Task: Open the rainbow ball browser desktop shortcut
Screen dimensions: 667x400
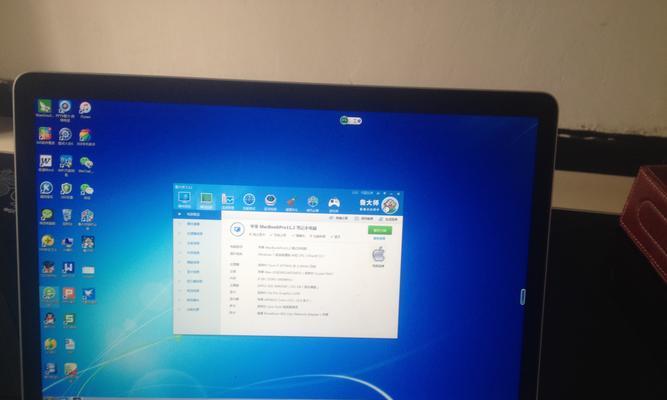Action: point(85,135)
